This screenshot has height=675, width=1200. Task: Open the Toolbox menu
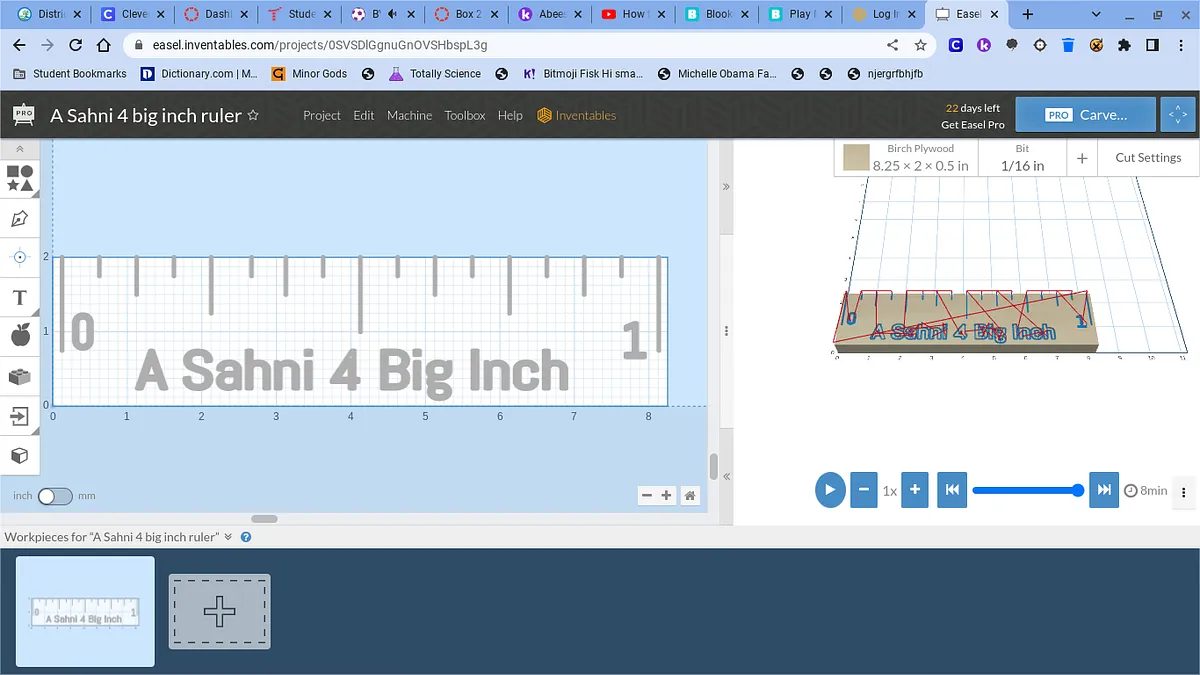point(465,115)
